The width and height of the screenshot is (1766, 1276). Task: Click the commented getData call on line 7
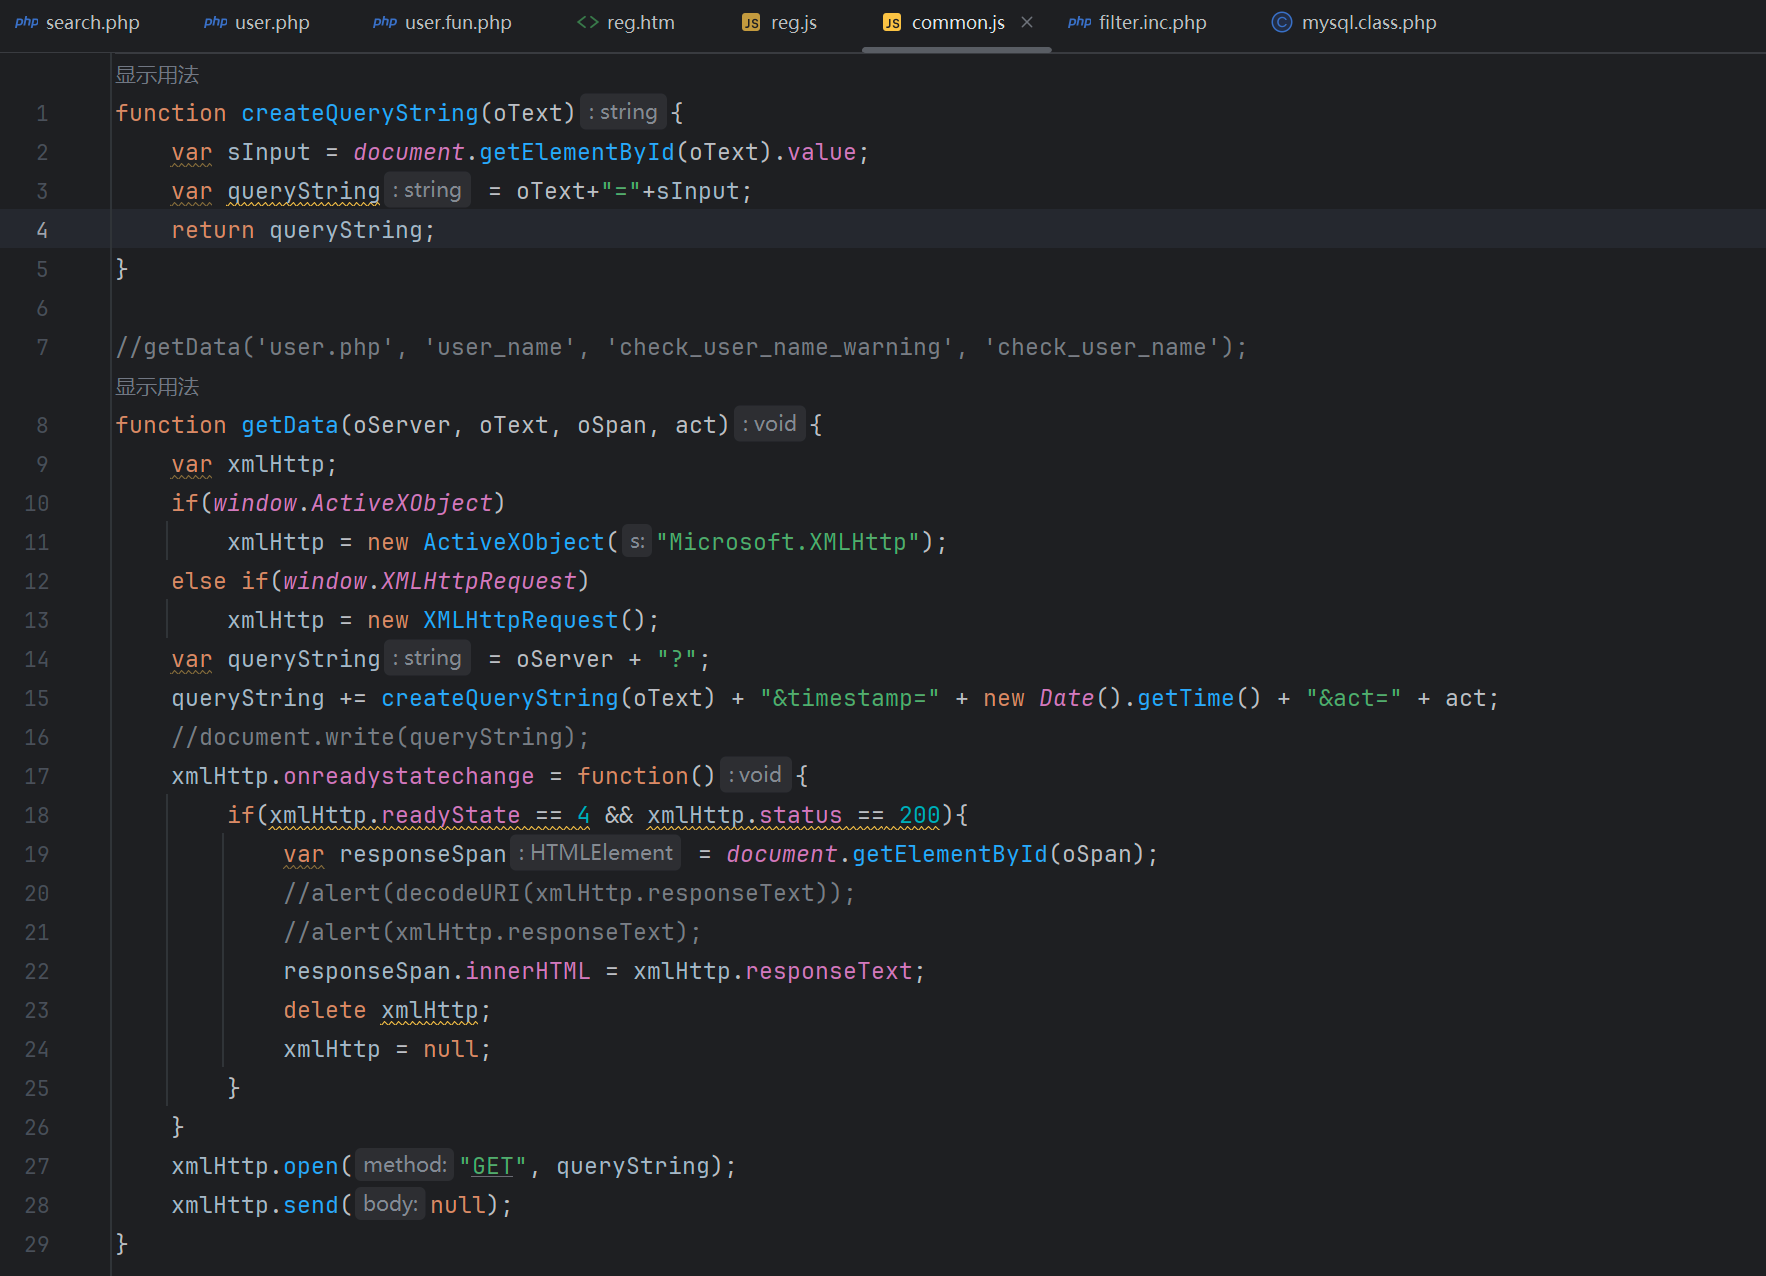click(682, 347)
